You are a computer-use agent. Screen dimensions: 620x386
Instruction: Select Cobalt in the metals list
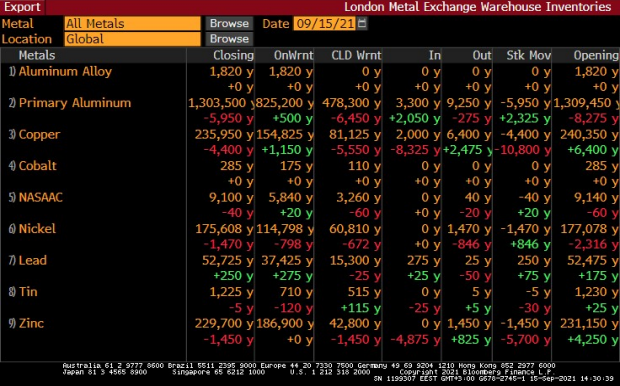coord(38,166)
